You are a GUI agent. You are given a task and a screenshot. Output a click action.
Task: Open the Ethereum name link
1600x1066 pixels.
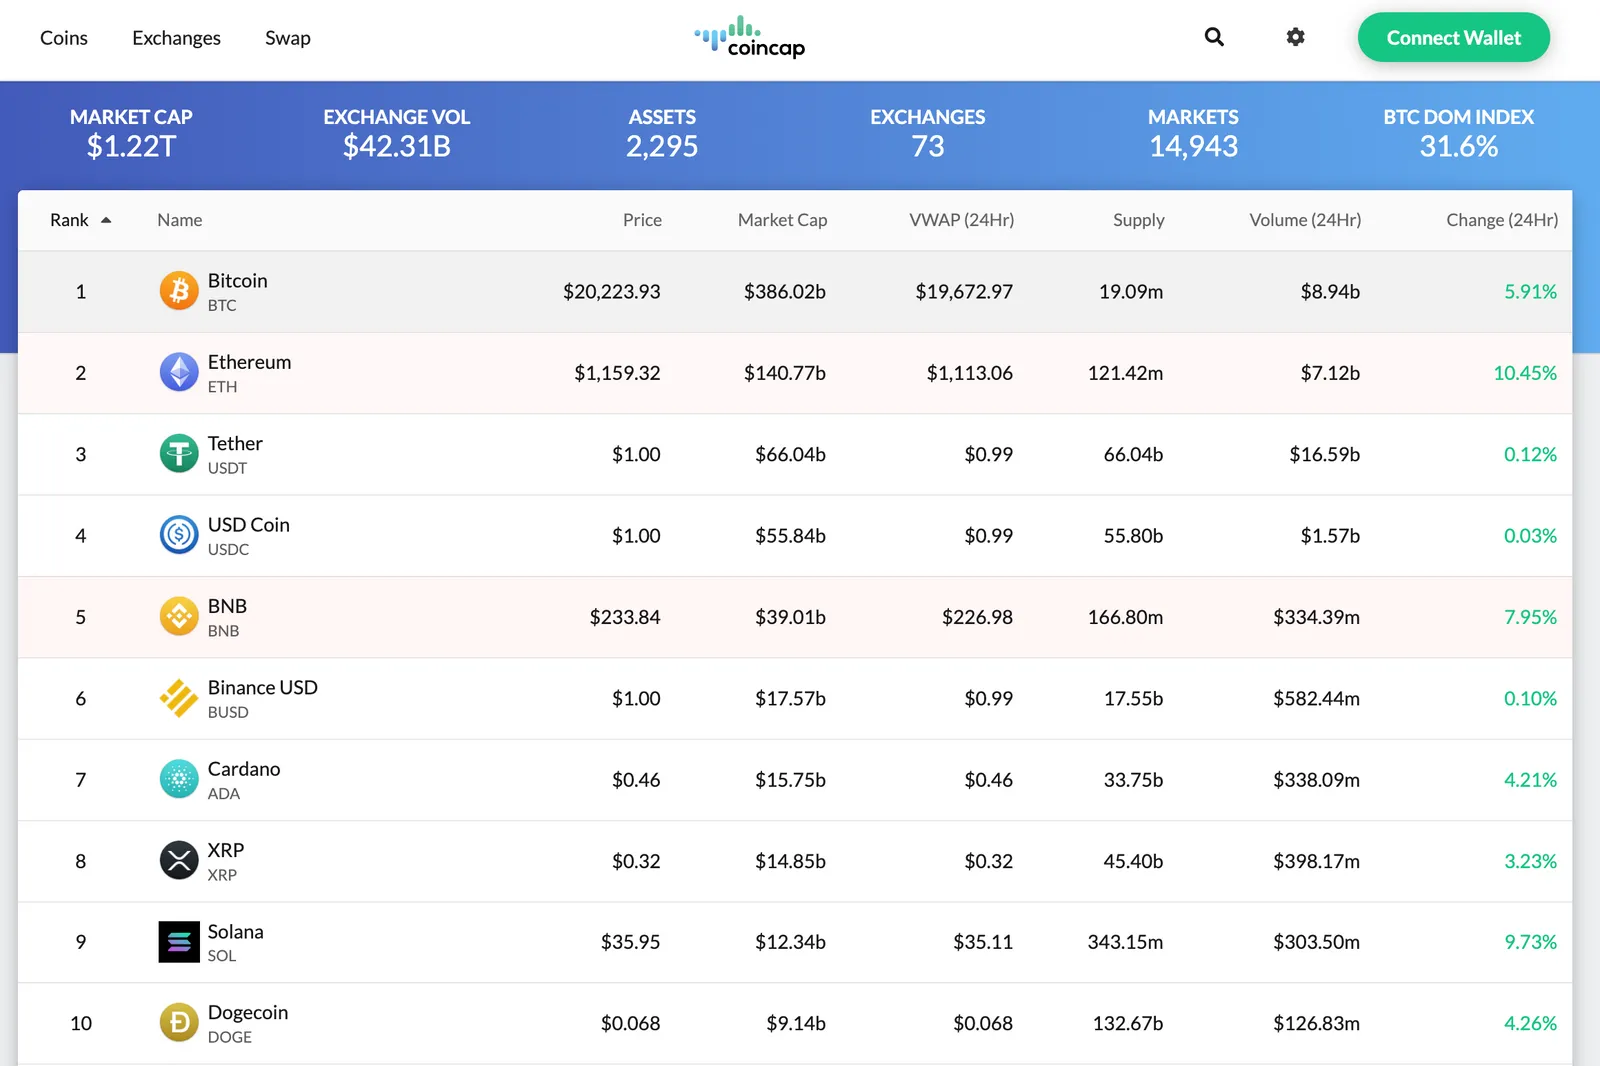tap(249, 362)
